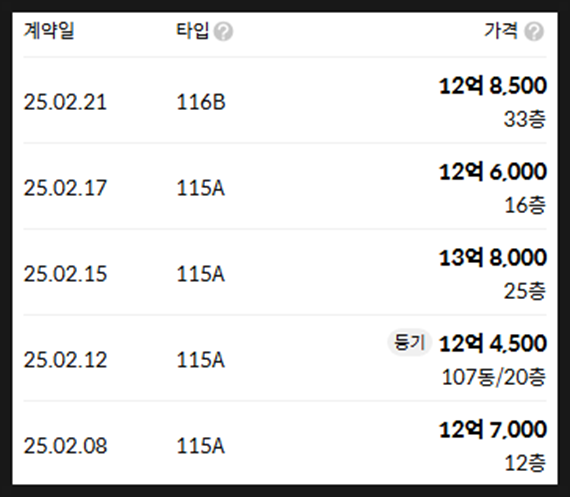The image size is (570, 497).
Task: Click the 가격 column header
Action: pyautogui.click(x=501, y=31)
